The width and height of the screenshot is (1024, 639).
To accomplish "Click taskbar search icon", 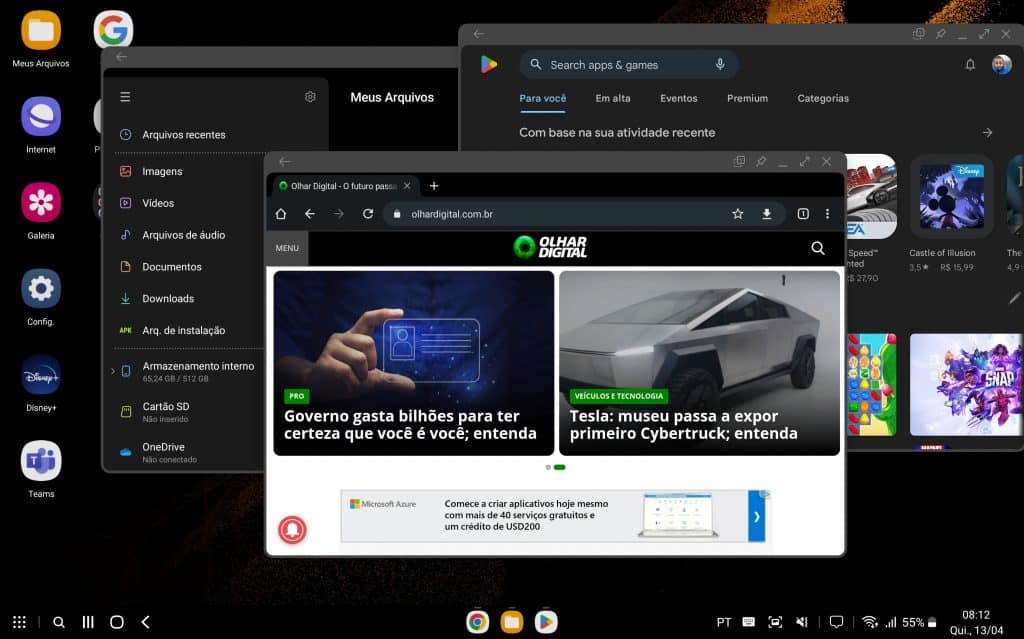I will [59, 622].
